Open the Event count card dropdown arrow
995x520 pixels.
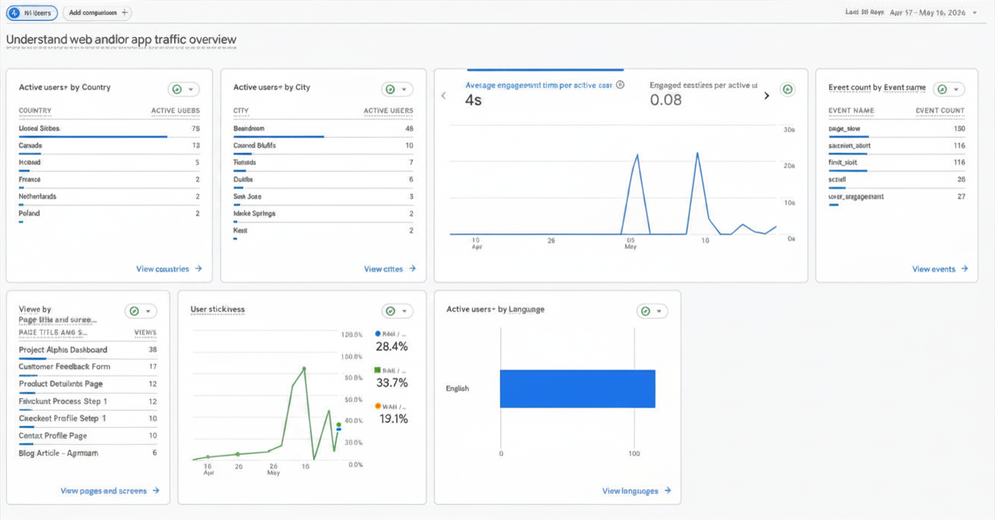956,90
